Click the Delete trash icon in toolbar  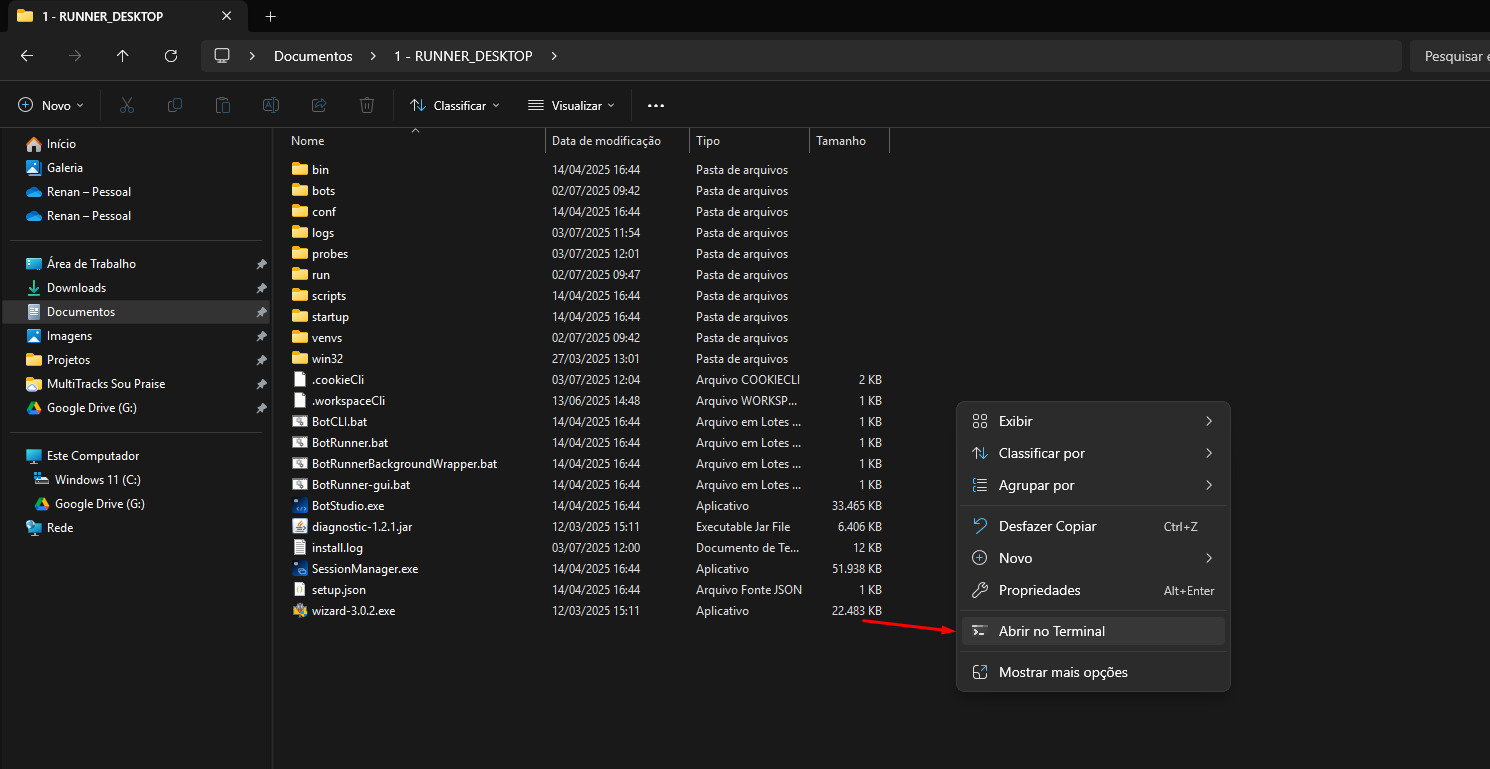click(x=367, y=105)
